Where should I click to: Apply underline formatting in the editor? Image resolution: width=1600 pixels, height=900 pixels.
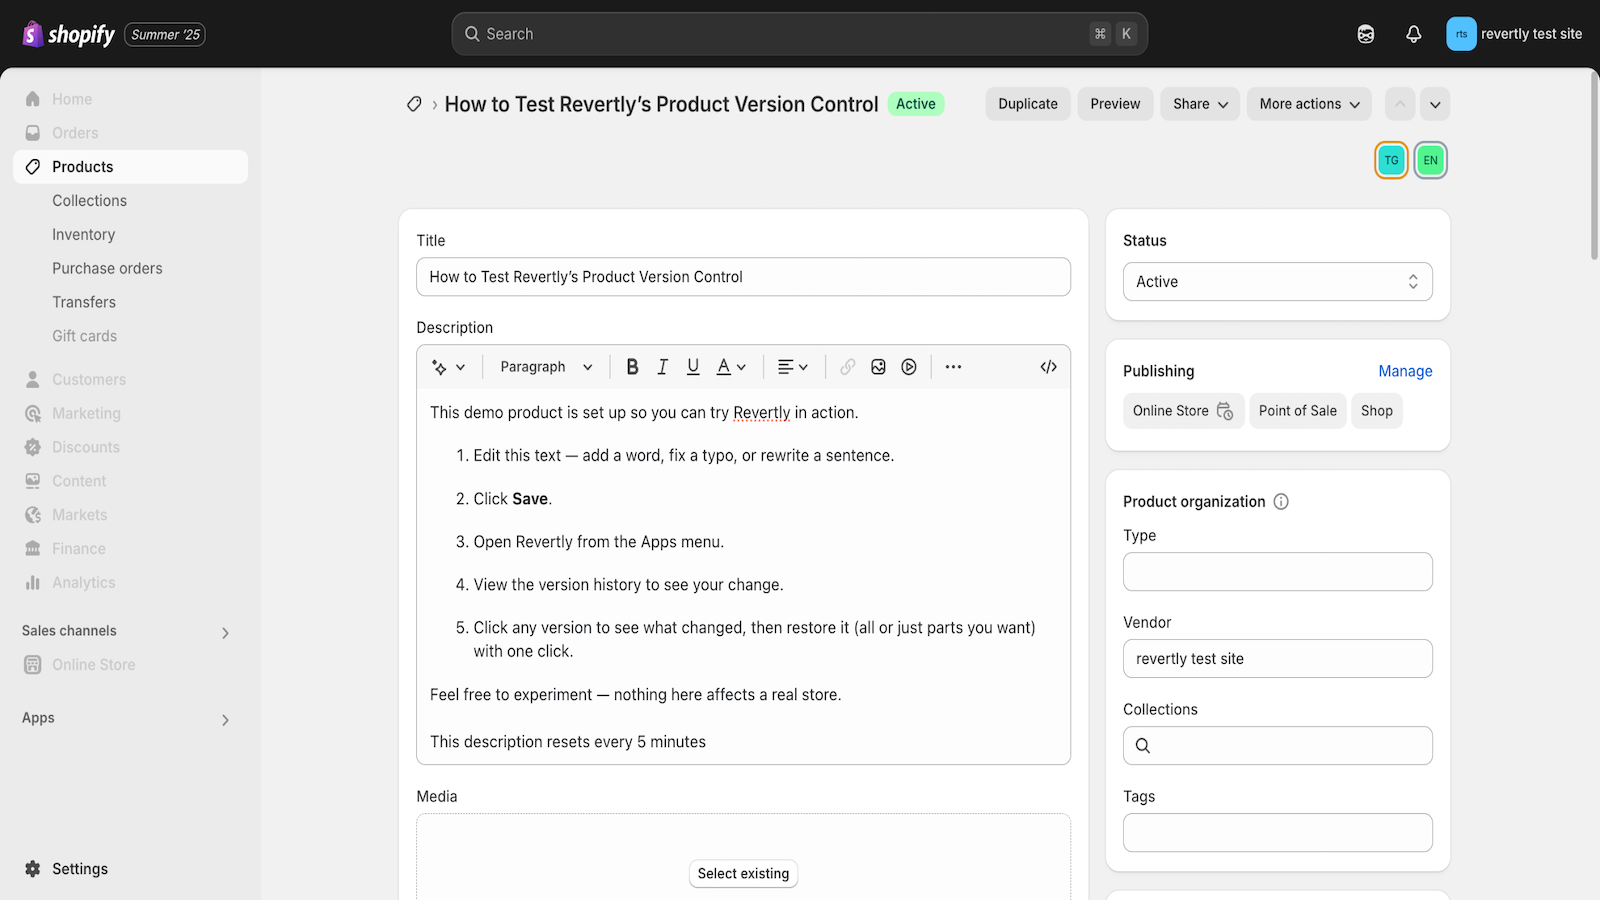(693, 366)
